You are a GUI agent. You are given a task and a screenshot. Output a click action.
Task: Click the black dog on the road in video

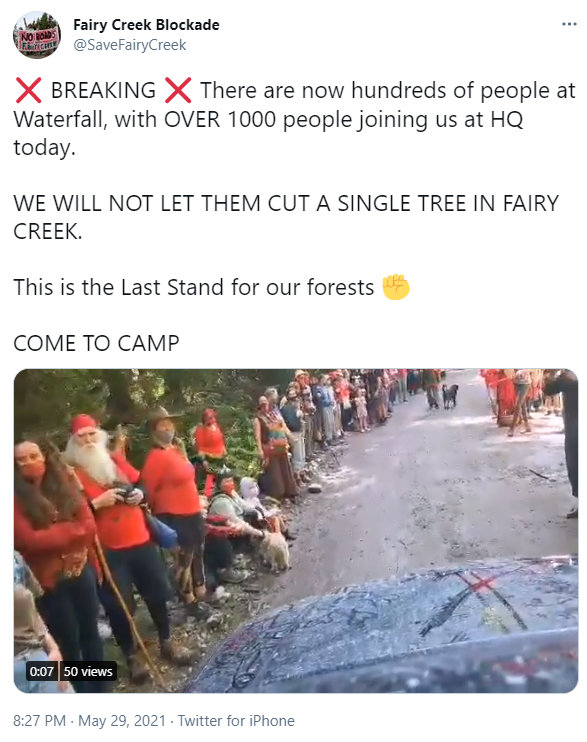click(x=450, y=396)
